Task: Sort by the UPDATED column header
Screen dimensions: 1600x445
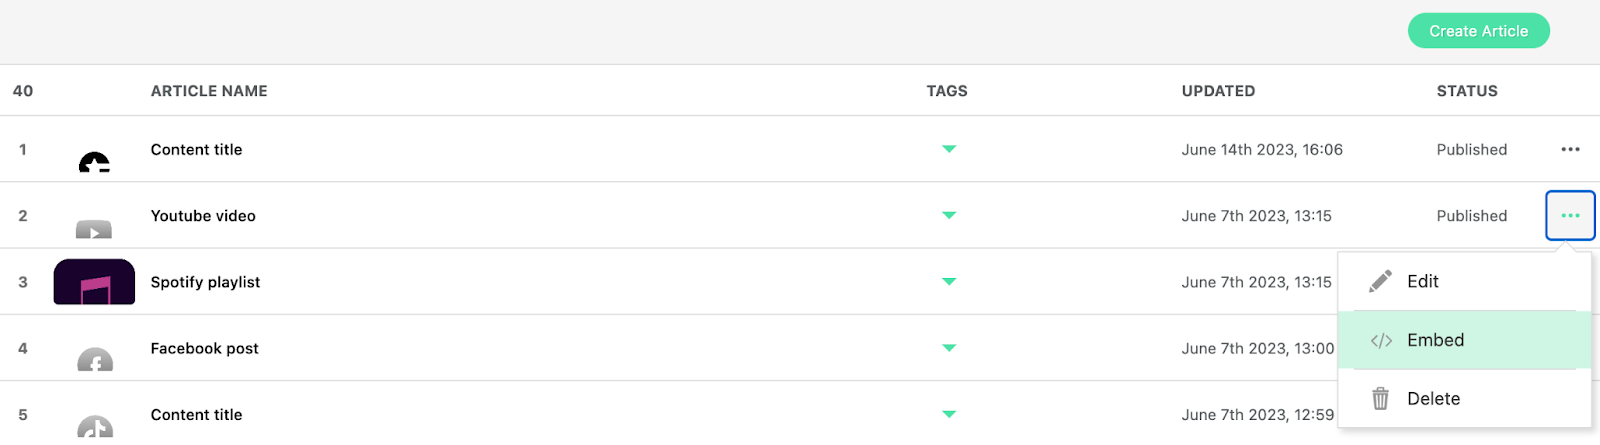Action: tap(1218, 91)
